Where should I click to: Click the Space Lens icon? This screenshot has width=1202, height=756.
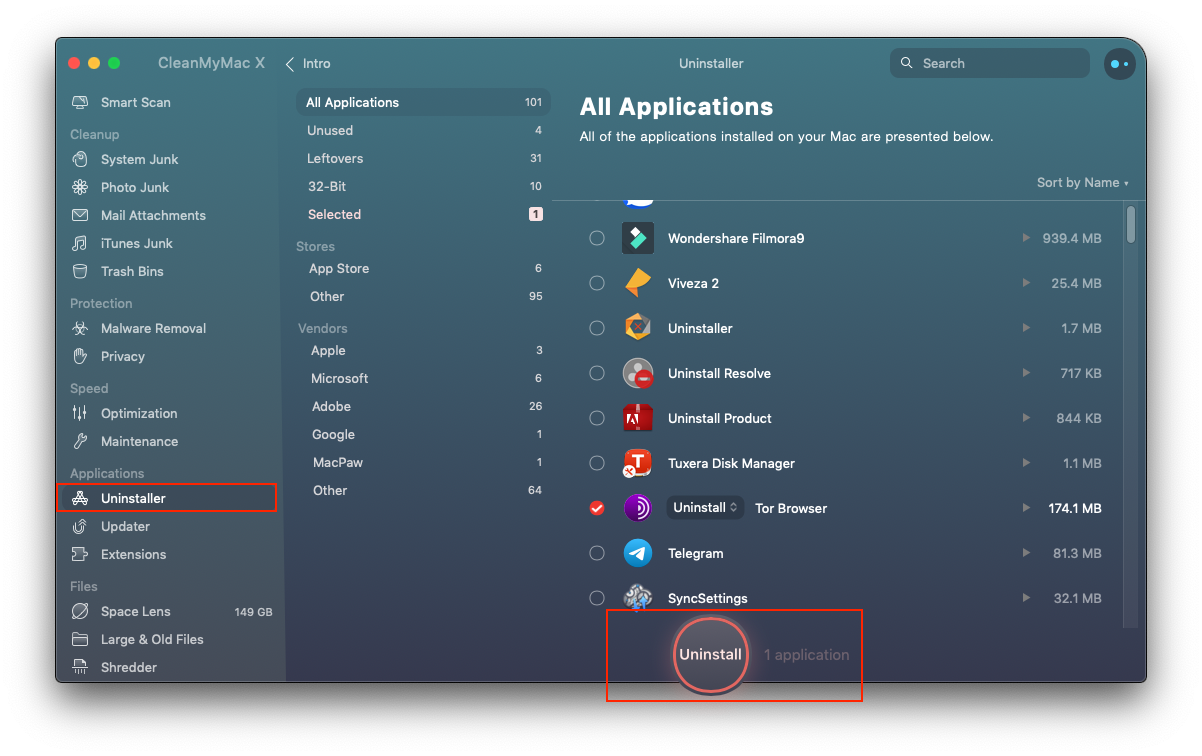pyautogui.click(x=80, y=612)
